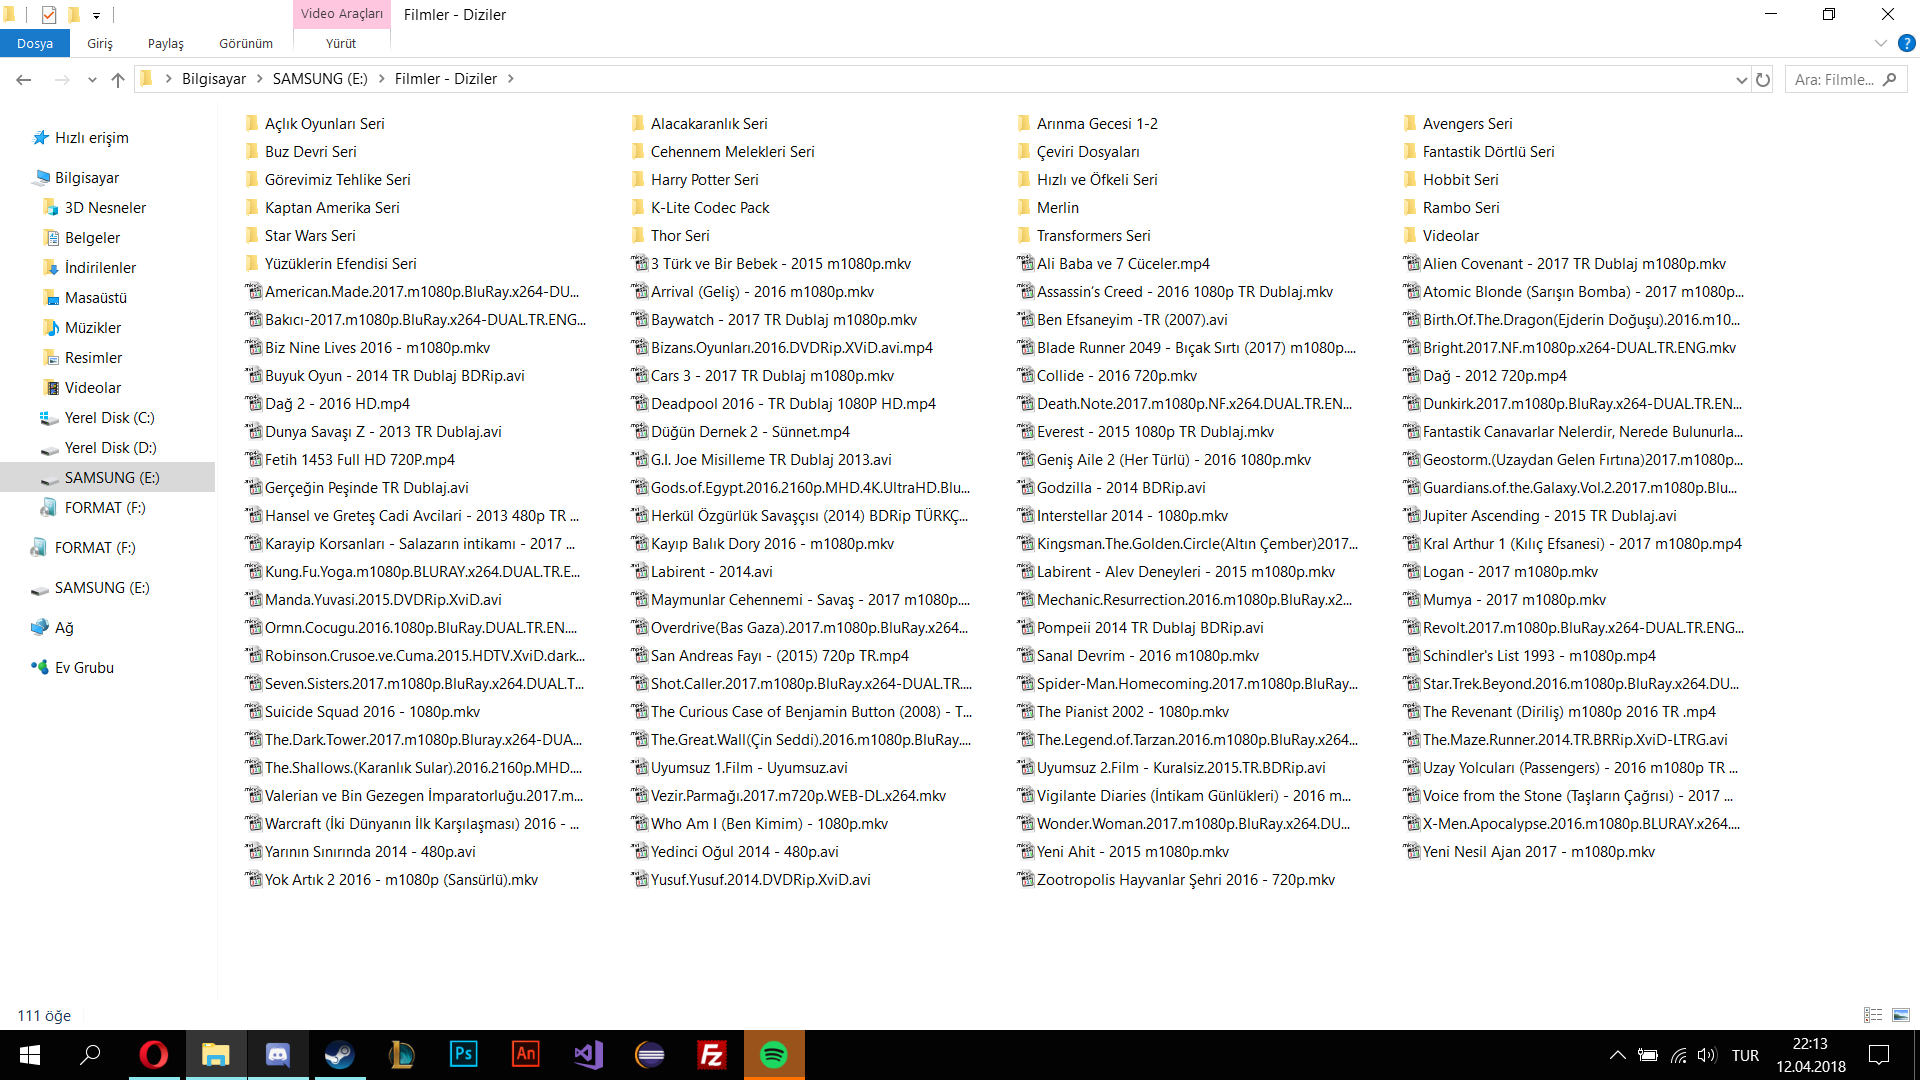
Task: Select Ağ in the navigation pane
Action: coord(64,628)
